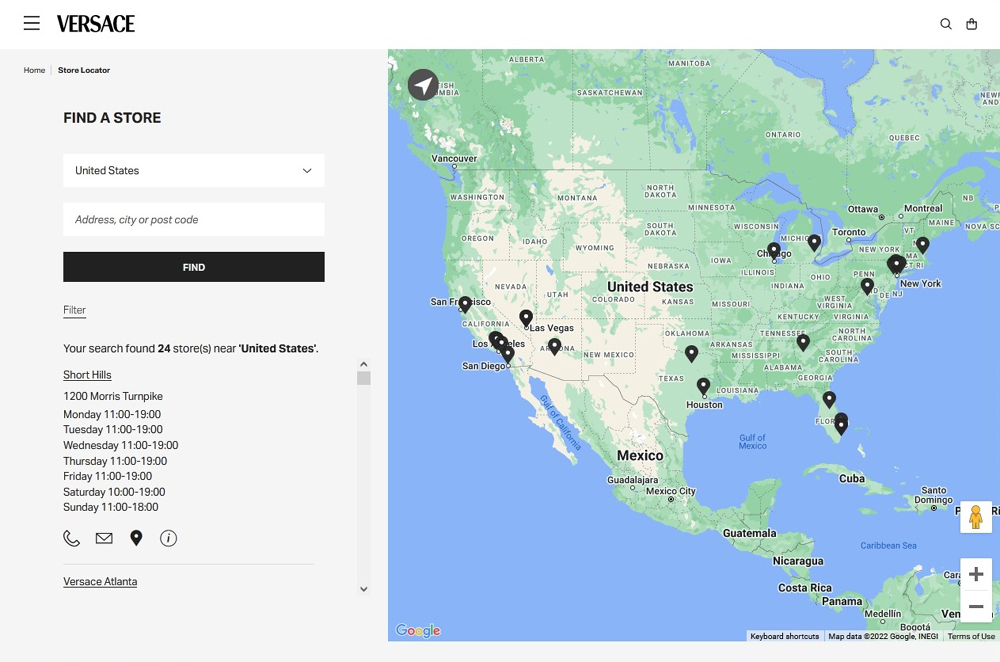
Task: Select the Street View pegman
Action: (976, 517)
